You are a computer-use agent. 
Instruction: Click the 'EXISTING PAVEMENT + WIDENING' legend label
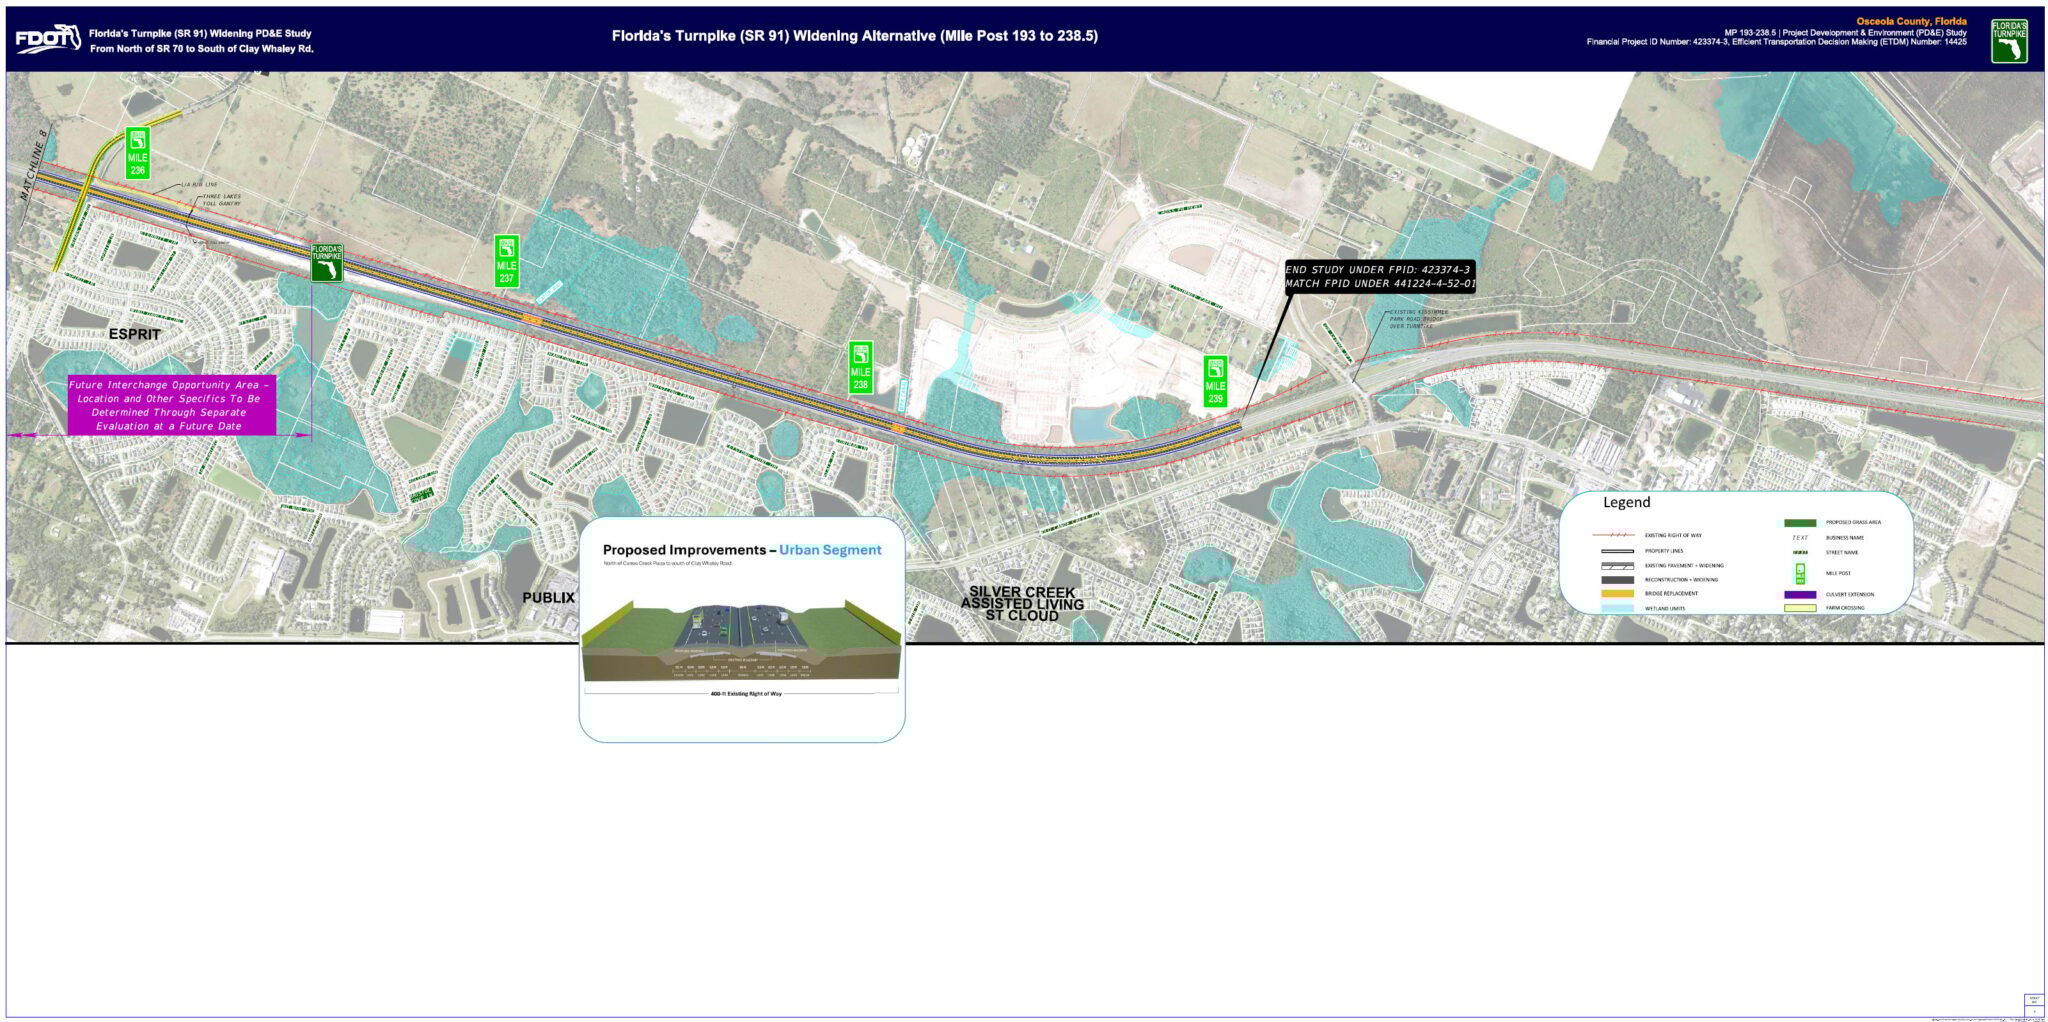1684,566
